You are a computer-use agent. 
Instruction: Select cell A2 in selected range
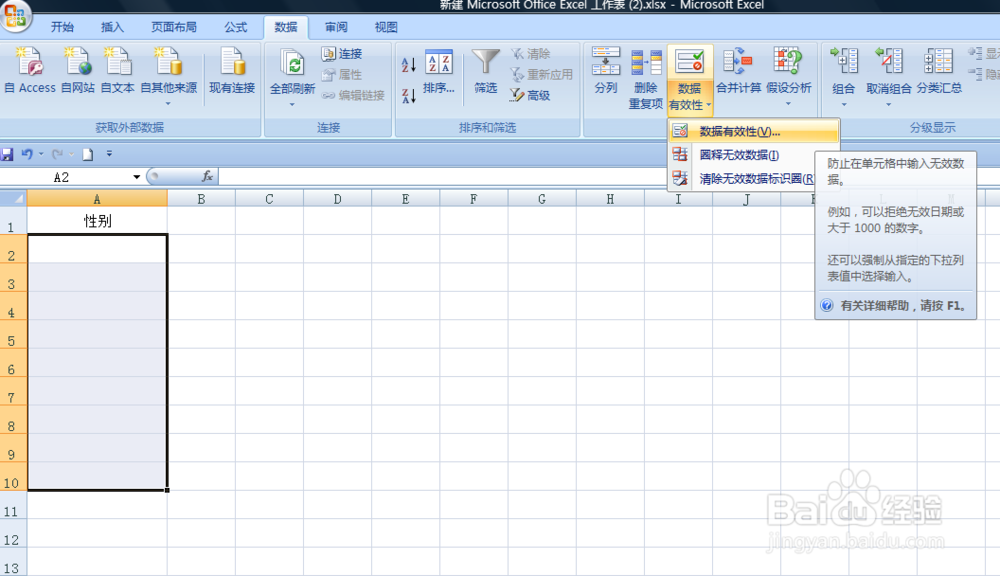tap(97, 249)
